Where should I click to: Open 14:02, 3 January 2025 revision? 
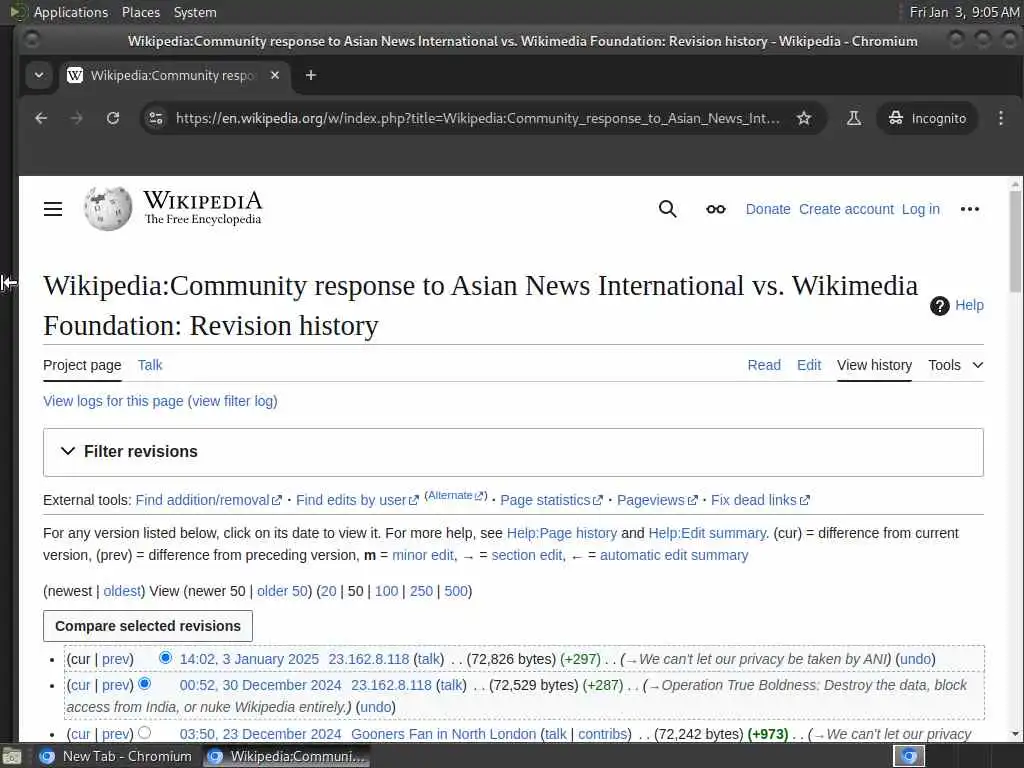point(249,659)
